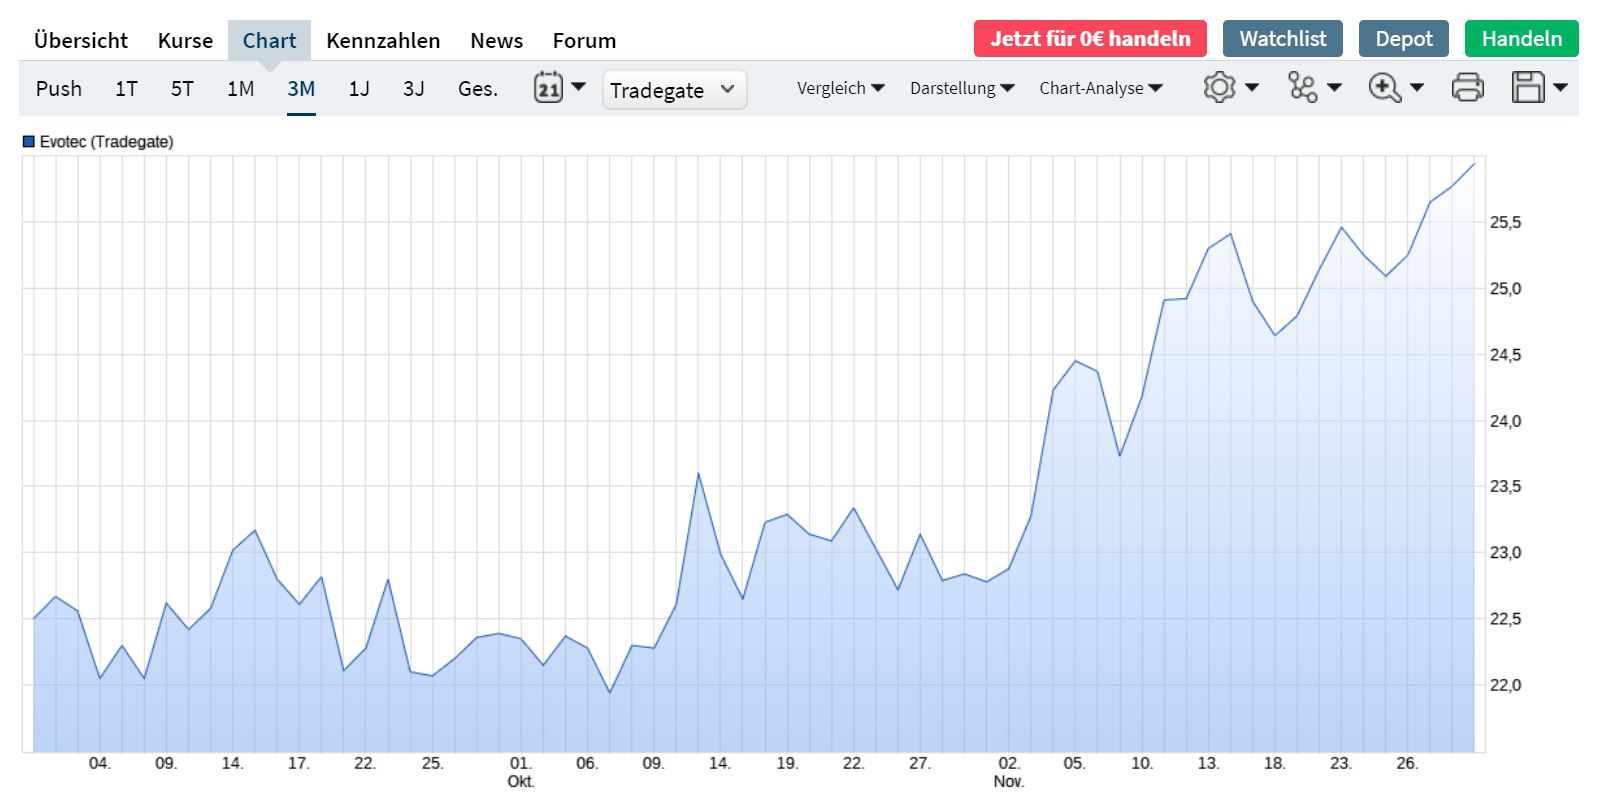Click the 22,0 price axis label
The width and height of the screenshot is (1599, 802).
(x=1505, y=685)
